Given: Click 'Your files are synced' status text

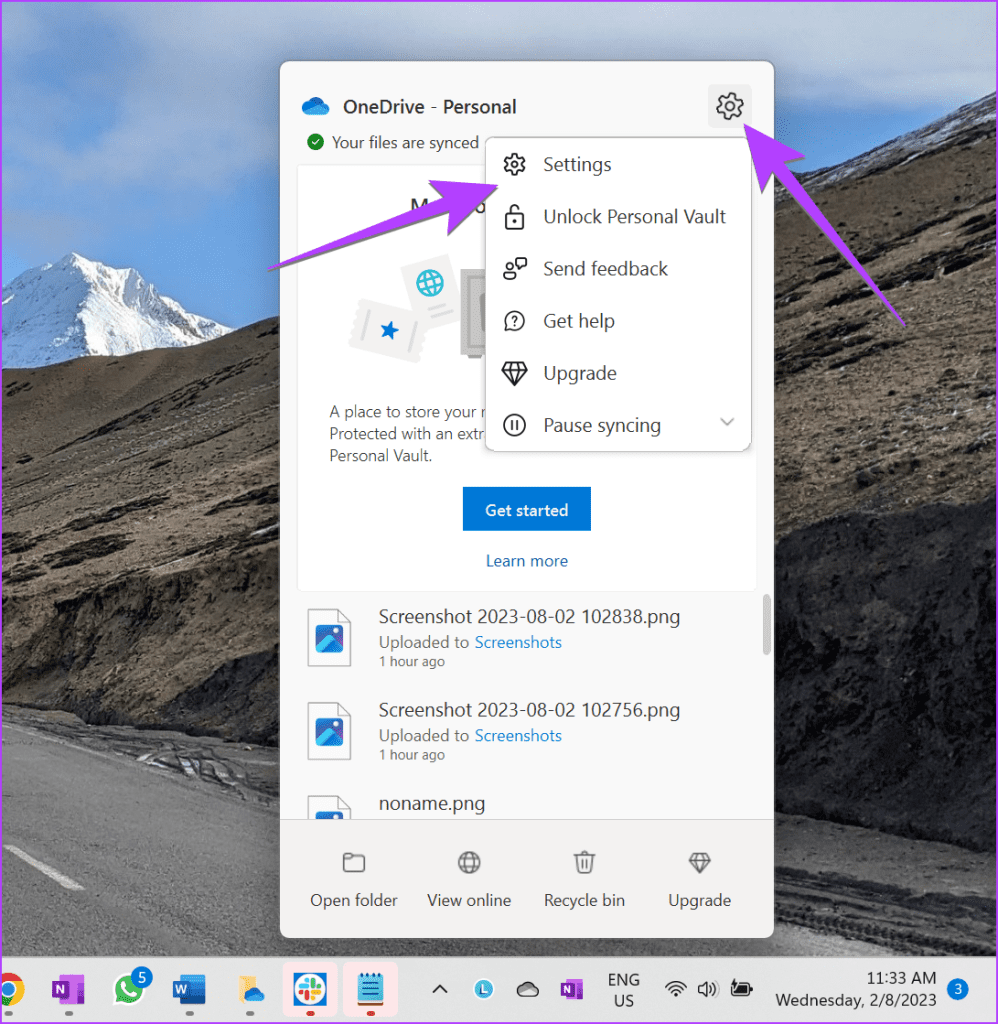Looking at the screenshot, I should 405,142.
